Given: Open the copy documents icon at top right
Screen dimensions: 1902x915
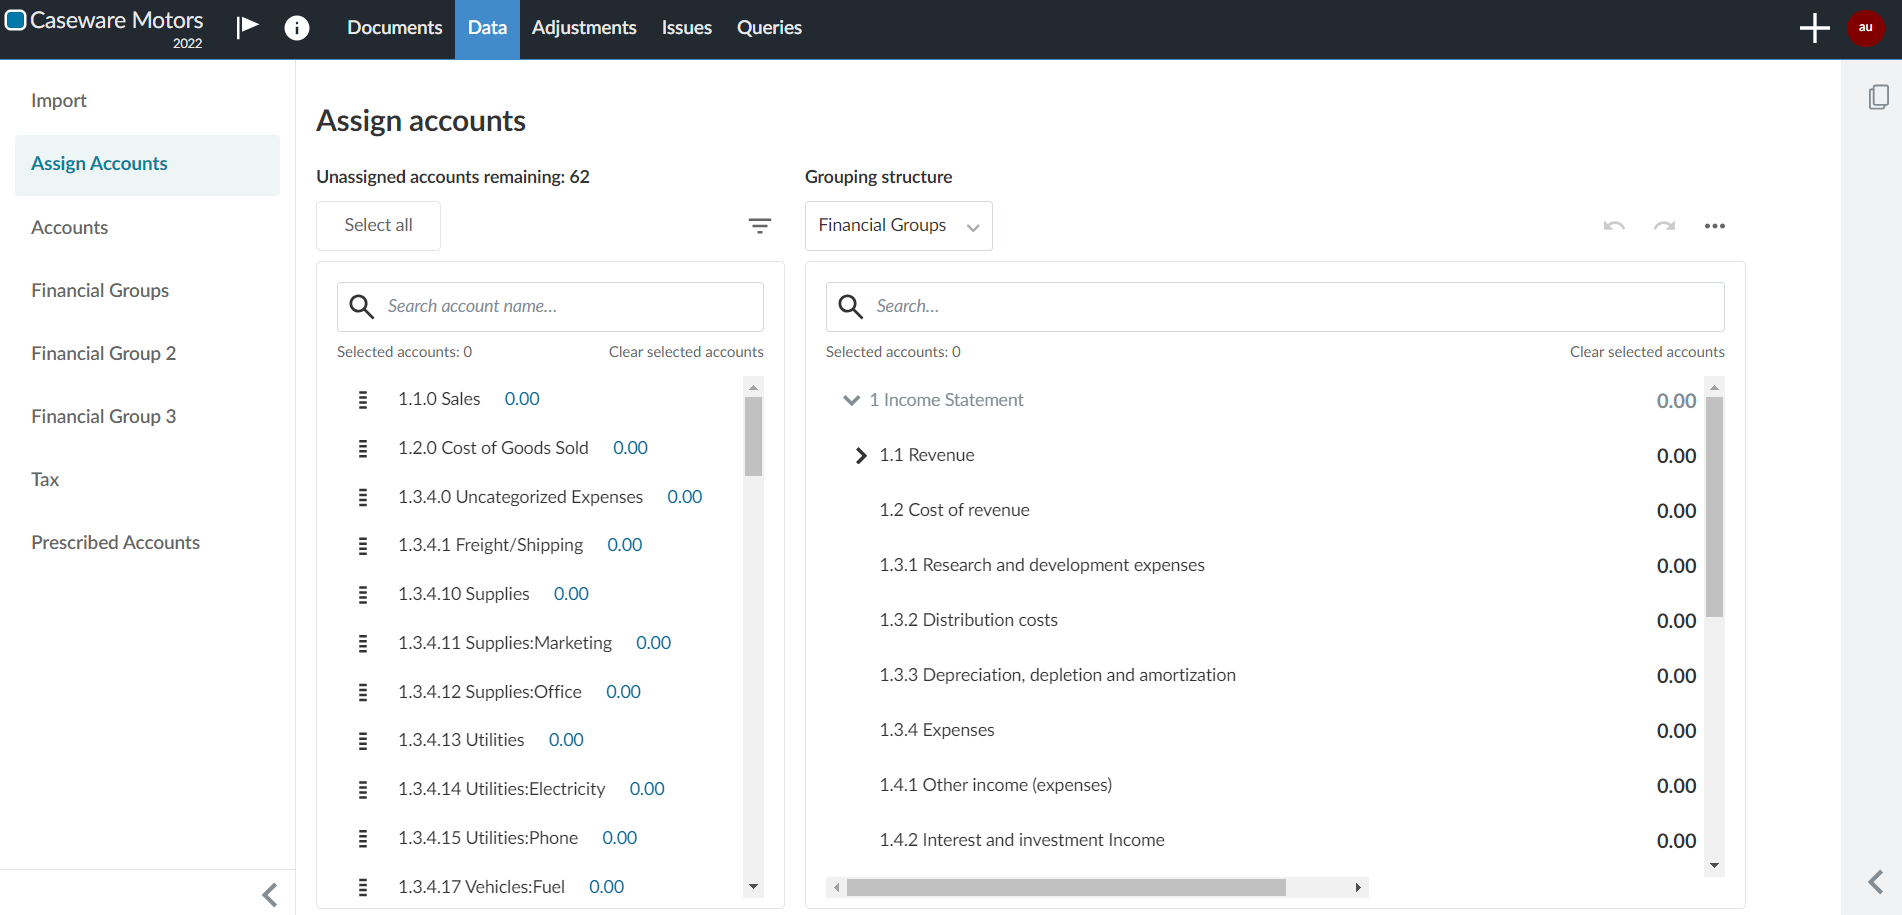Looking at the screenshot, I should [1878, 97].
